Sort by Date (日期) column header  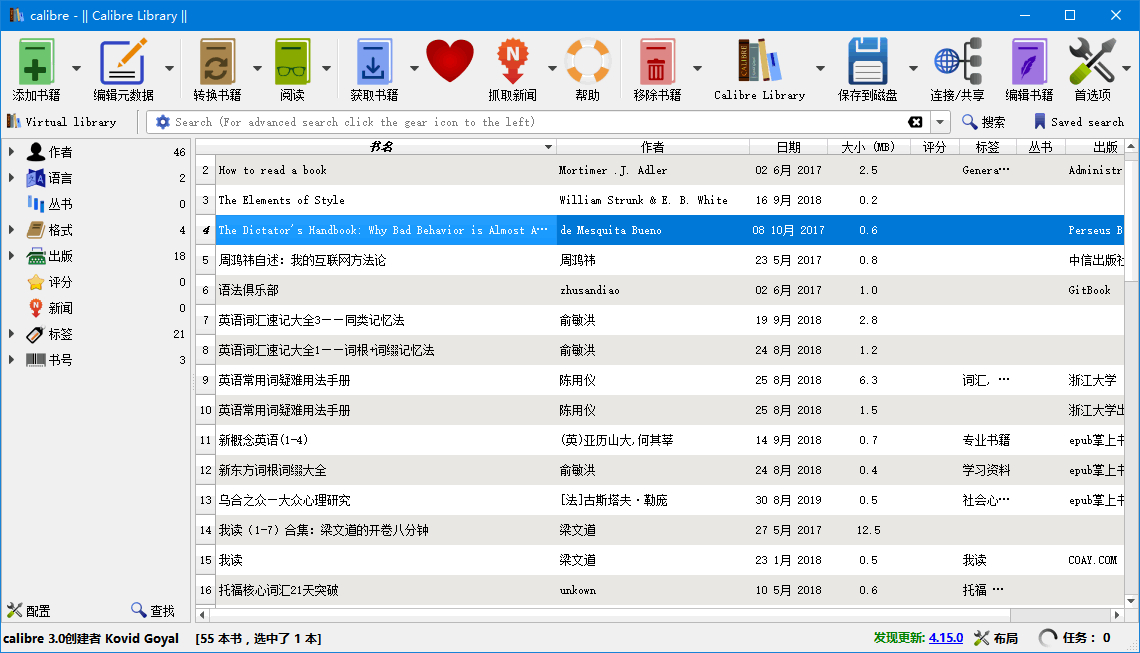click(x=788, y=147)
